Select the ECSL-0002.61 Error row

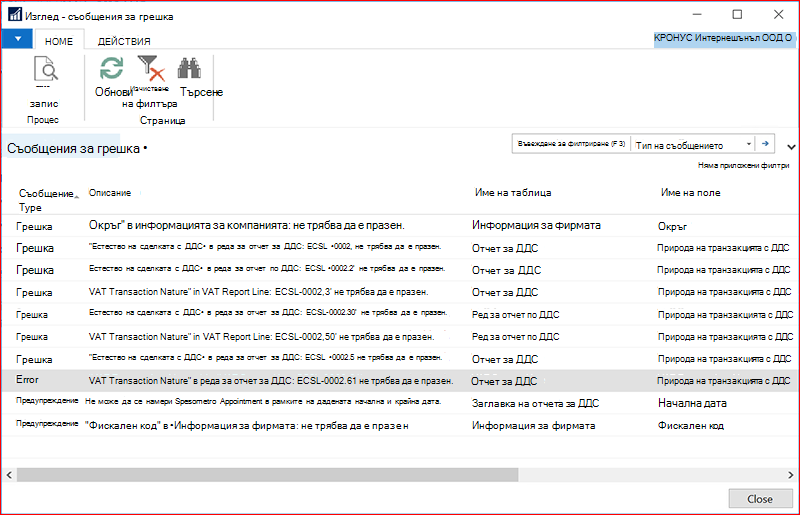click(400, 381)
